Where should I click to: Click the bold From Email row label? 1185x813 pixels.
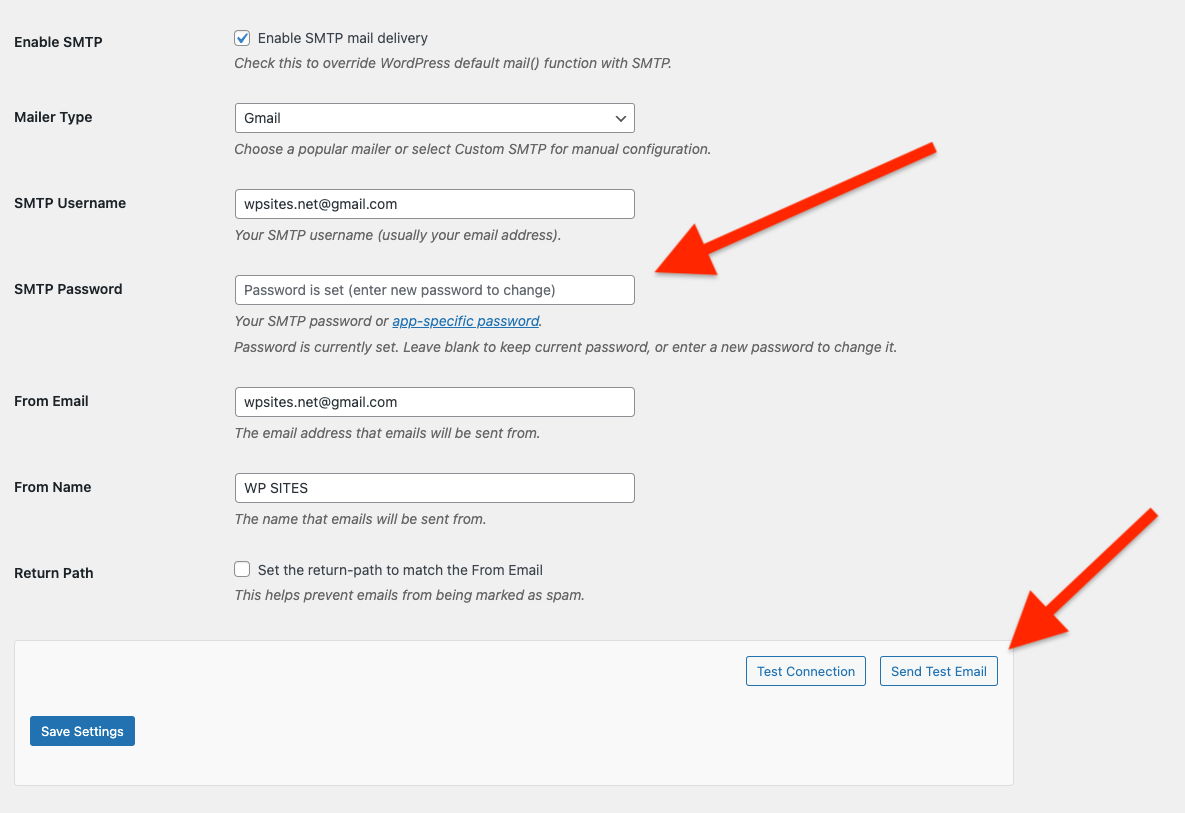point(51,401)
